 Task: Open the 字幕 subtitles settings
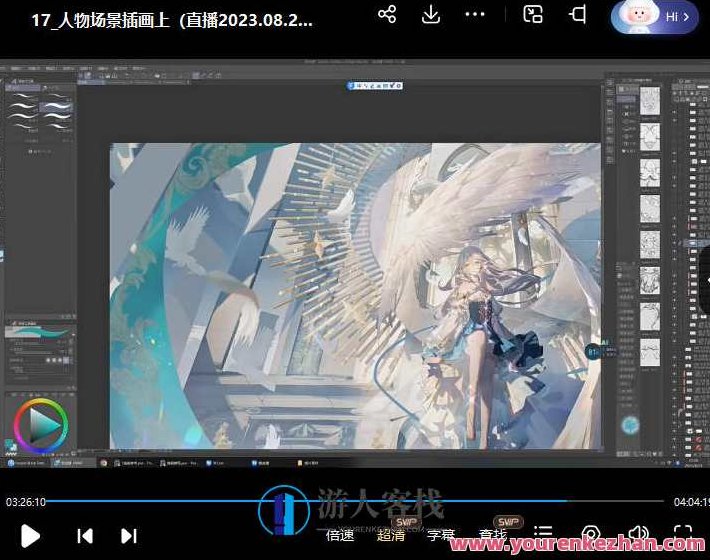click(441, 536)
